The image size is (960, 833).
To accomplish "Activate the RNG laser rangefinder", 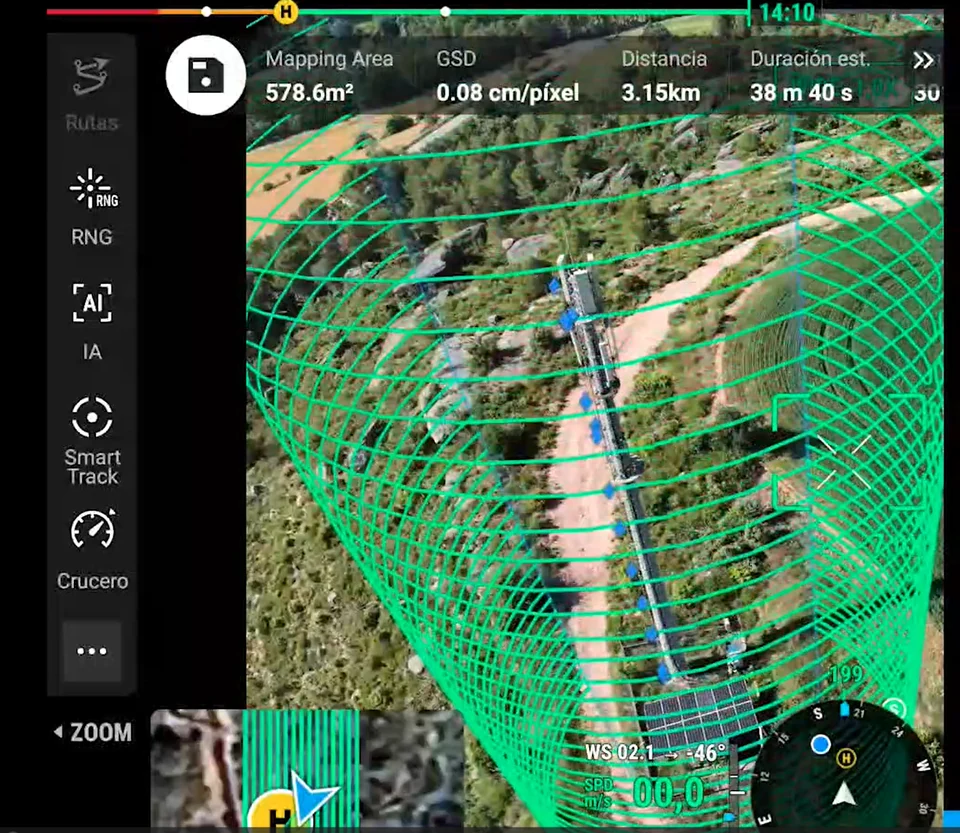I will tap(92, 206).
